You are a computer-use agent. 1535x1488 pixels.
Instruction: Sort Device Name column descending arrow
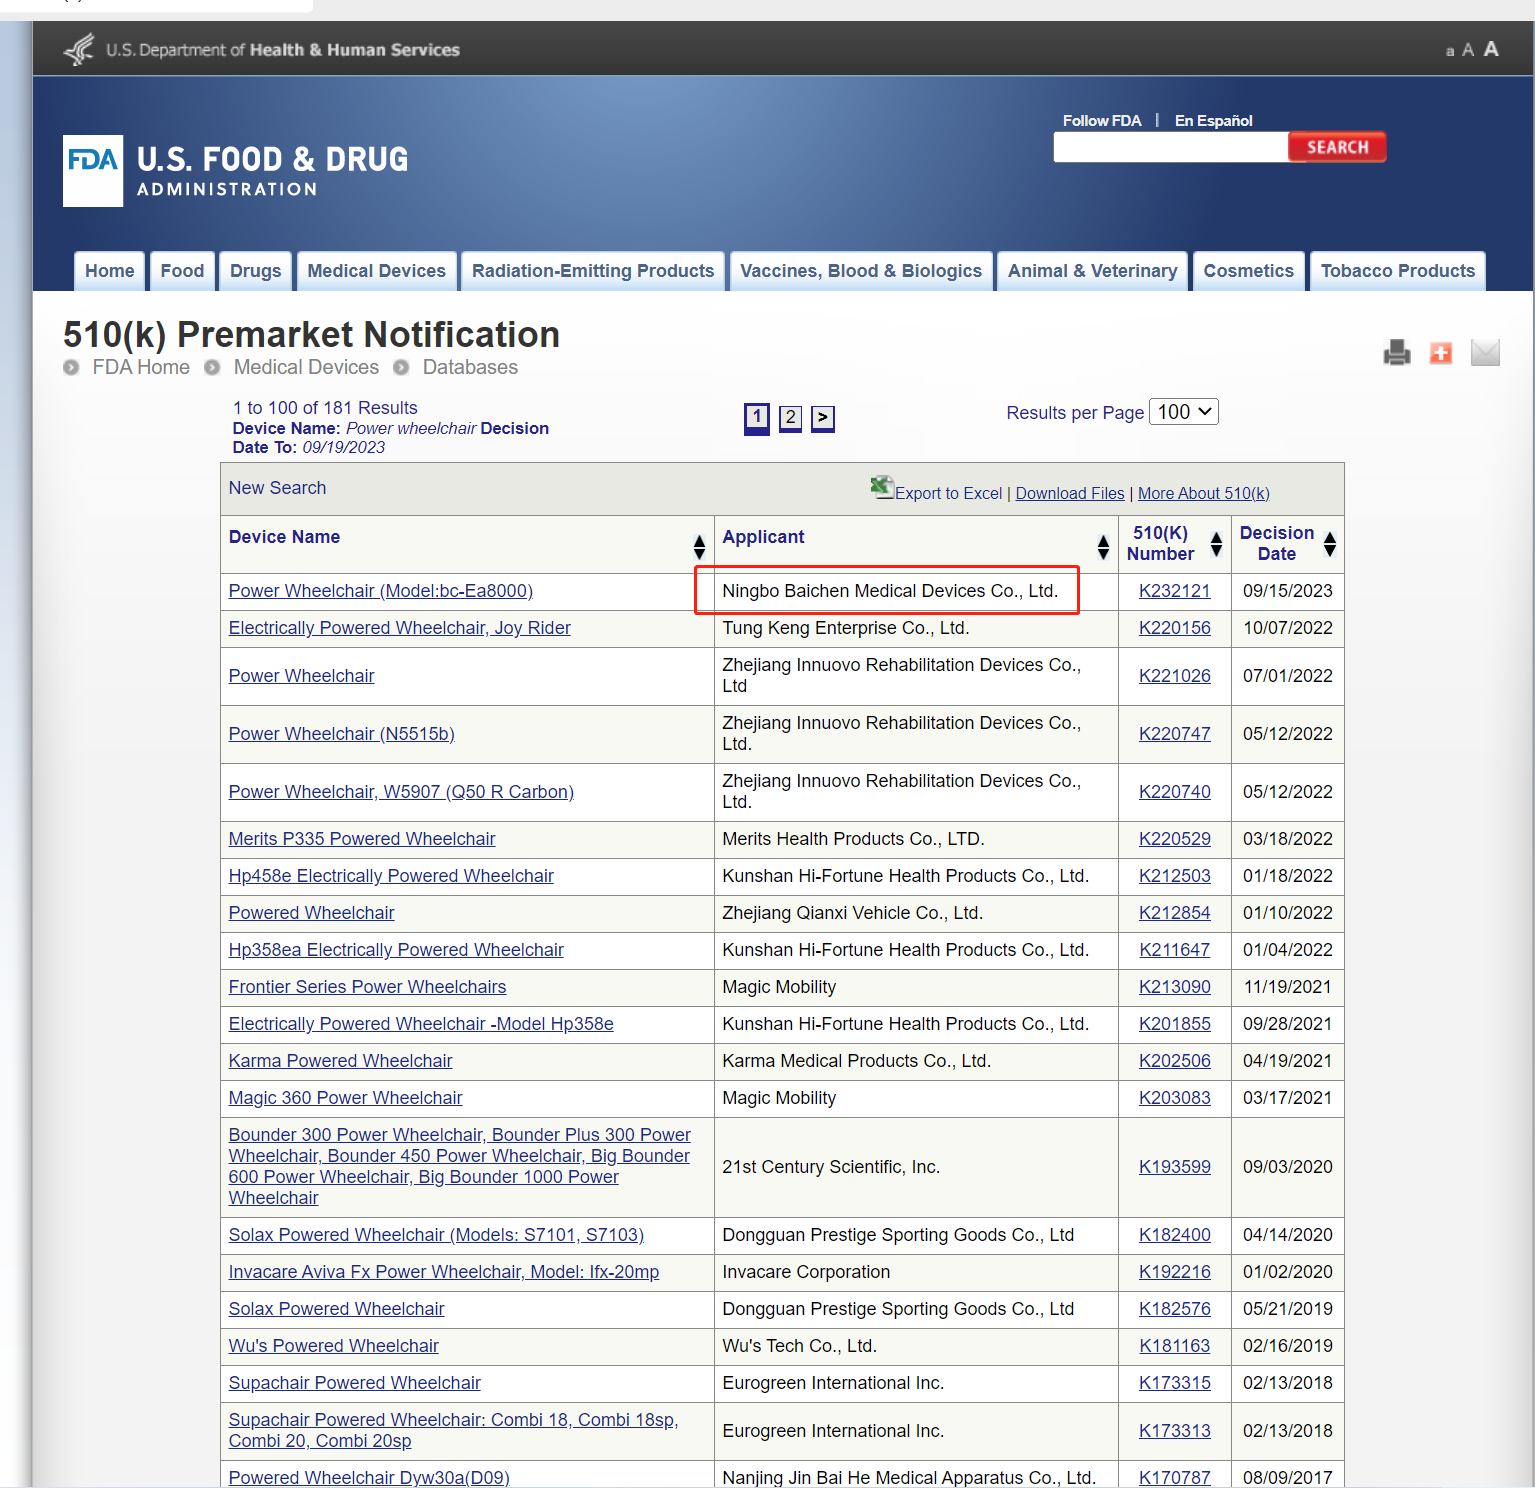click(x=699, y=553)
